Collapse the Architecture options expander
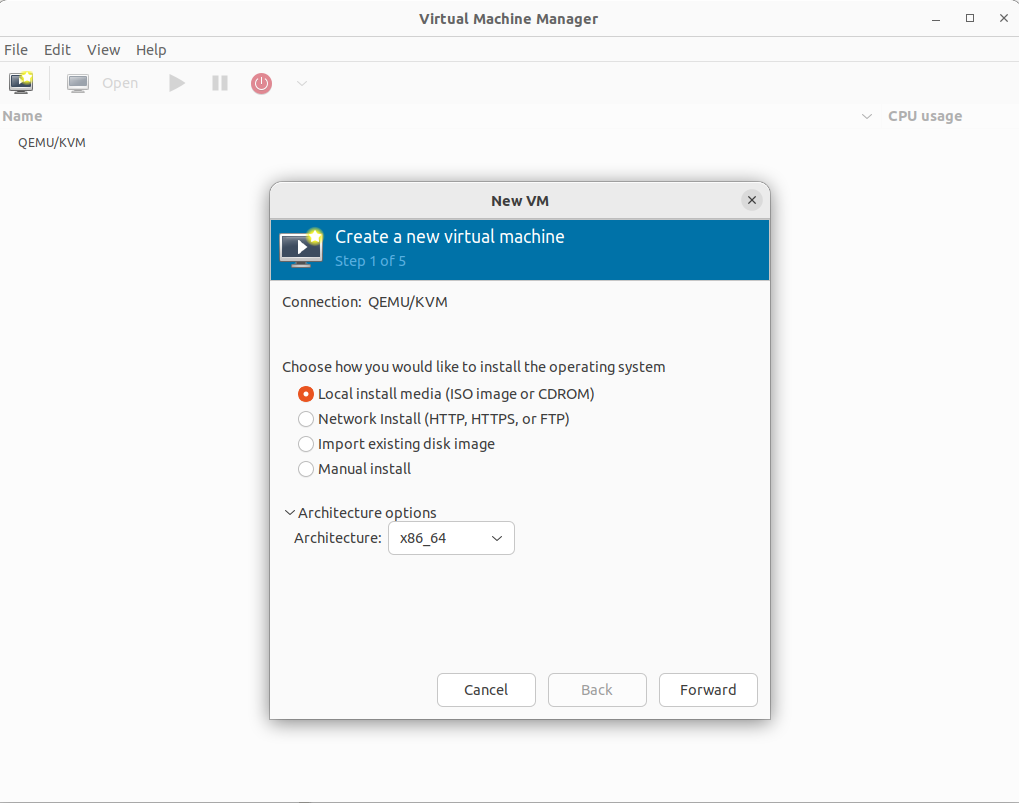 tap(290, 513)
